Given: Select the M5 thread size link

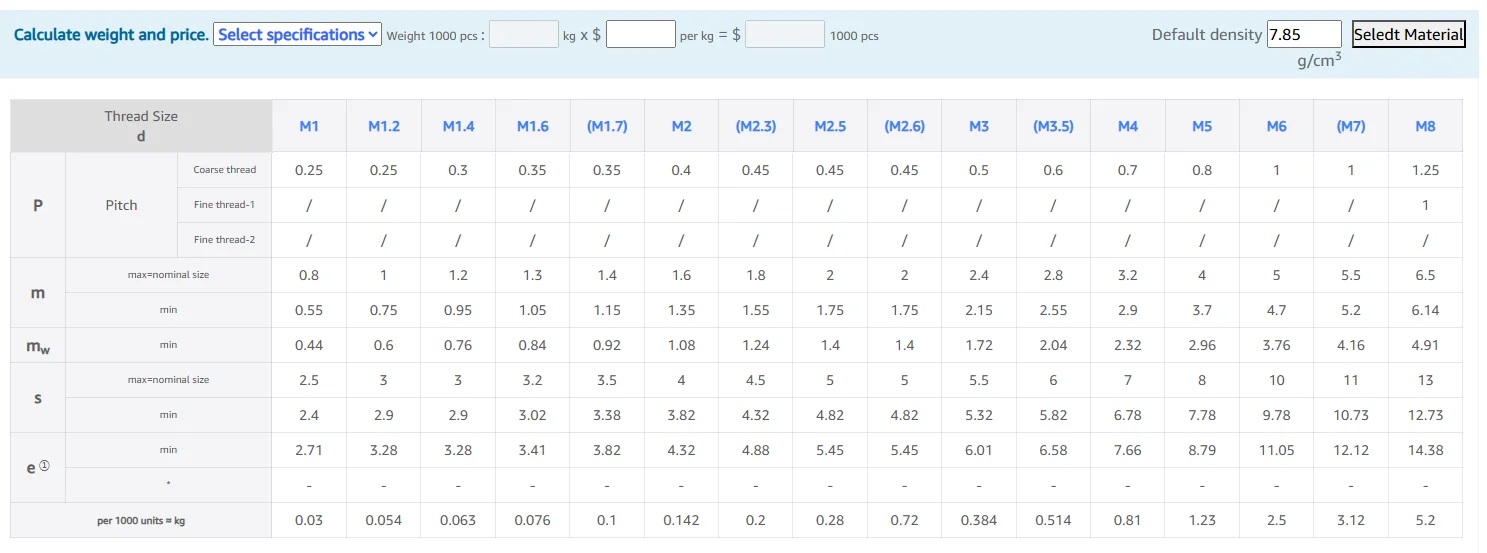Looking at the screenshot, I should click(1202, 126).
